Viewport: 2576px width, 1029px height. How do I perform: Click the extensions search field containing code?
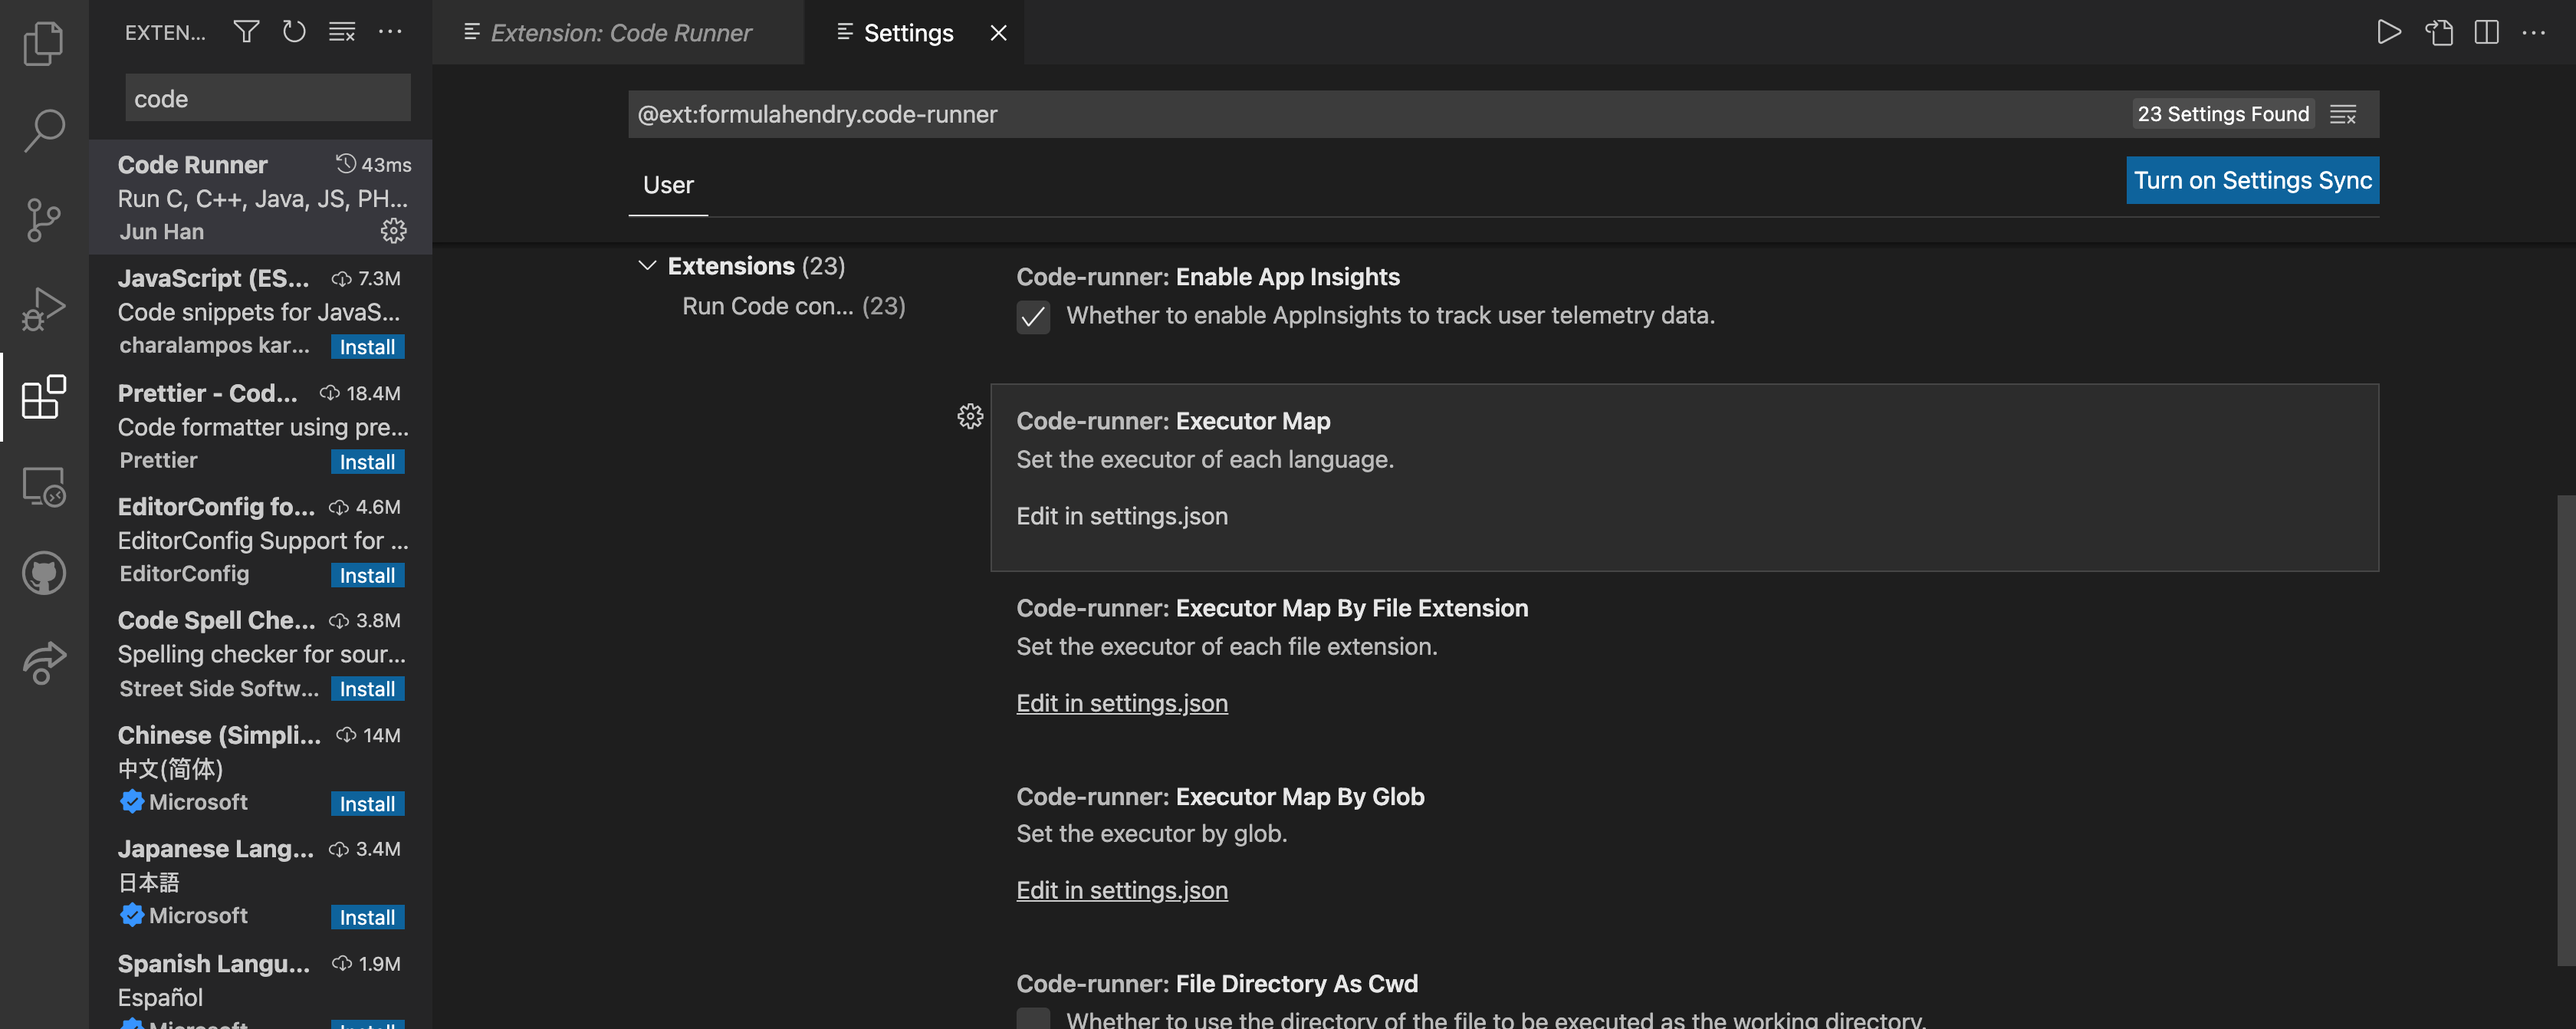tap(267, 98)
